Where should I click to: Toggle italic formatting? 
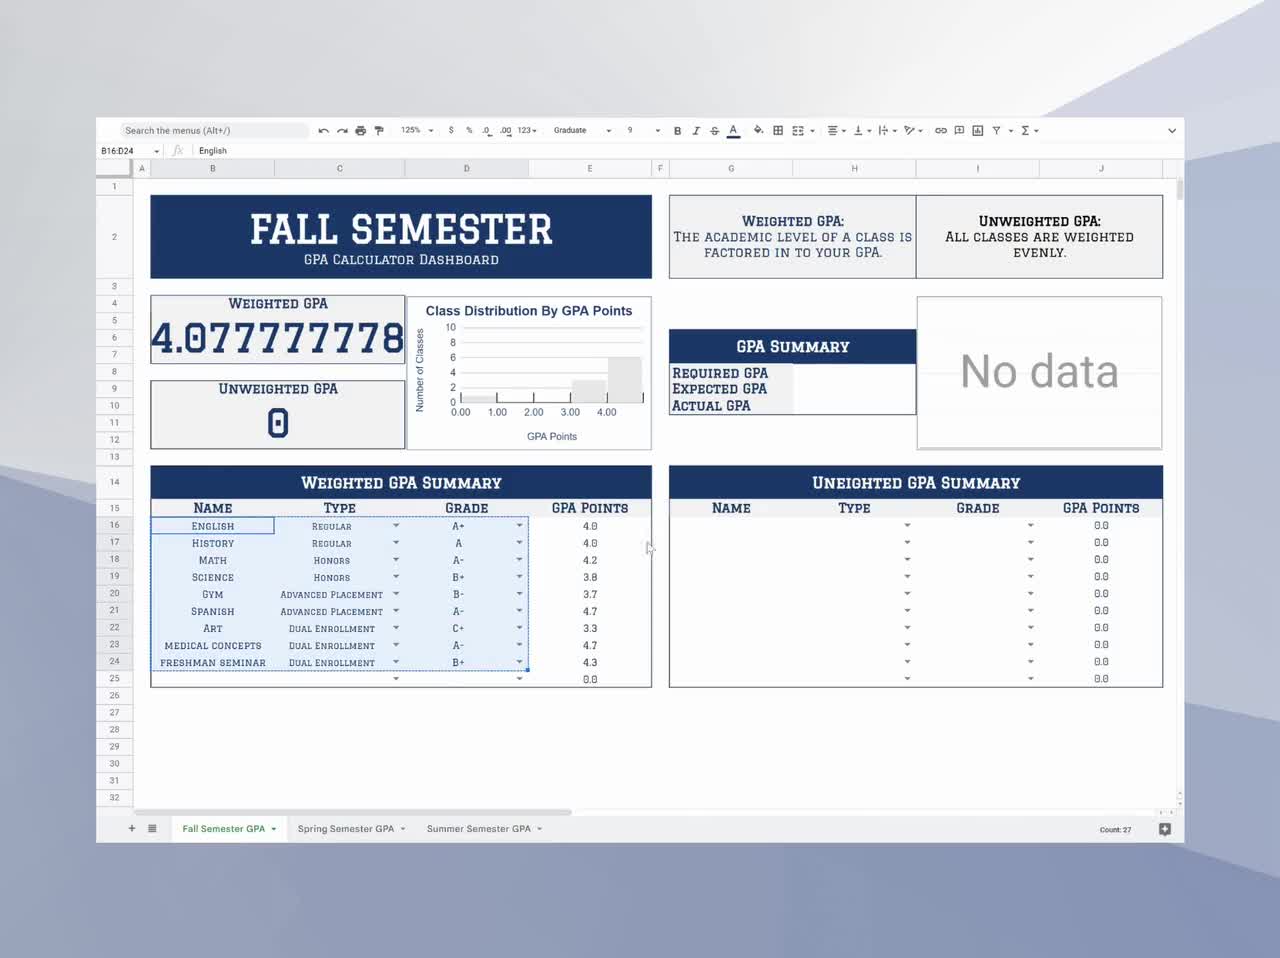click(696, 130)
